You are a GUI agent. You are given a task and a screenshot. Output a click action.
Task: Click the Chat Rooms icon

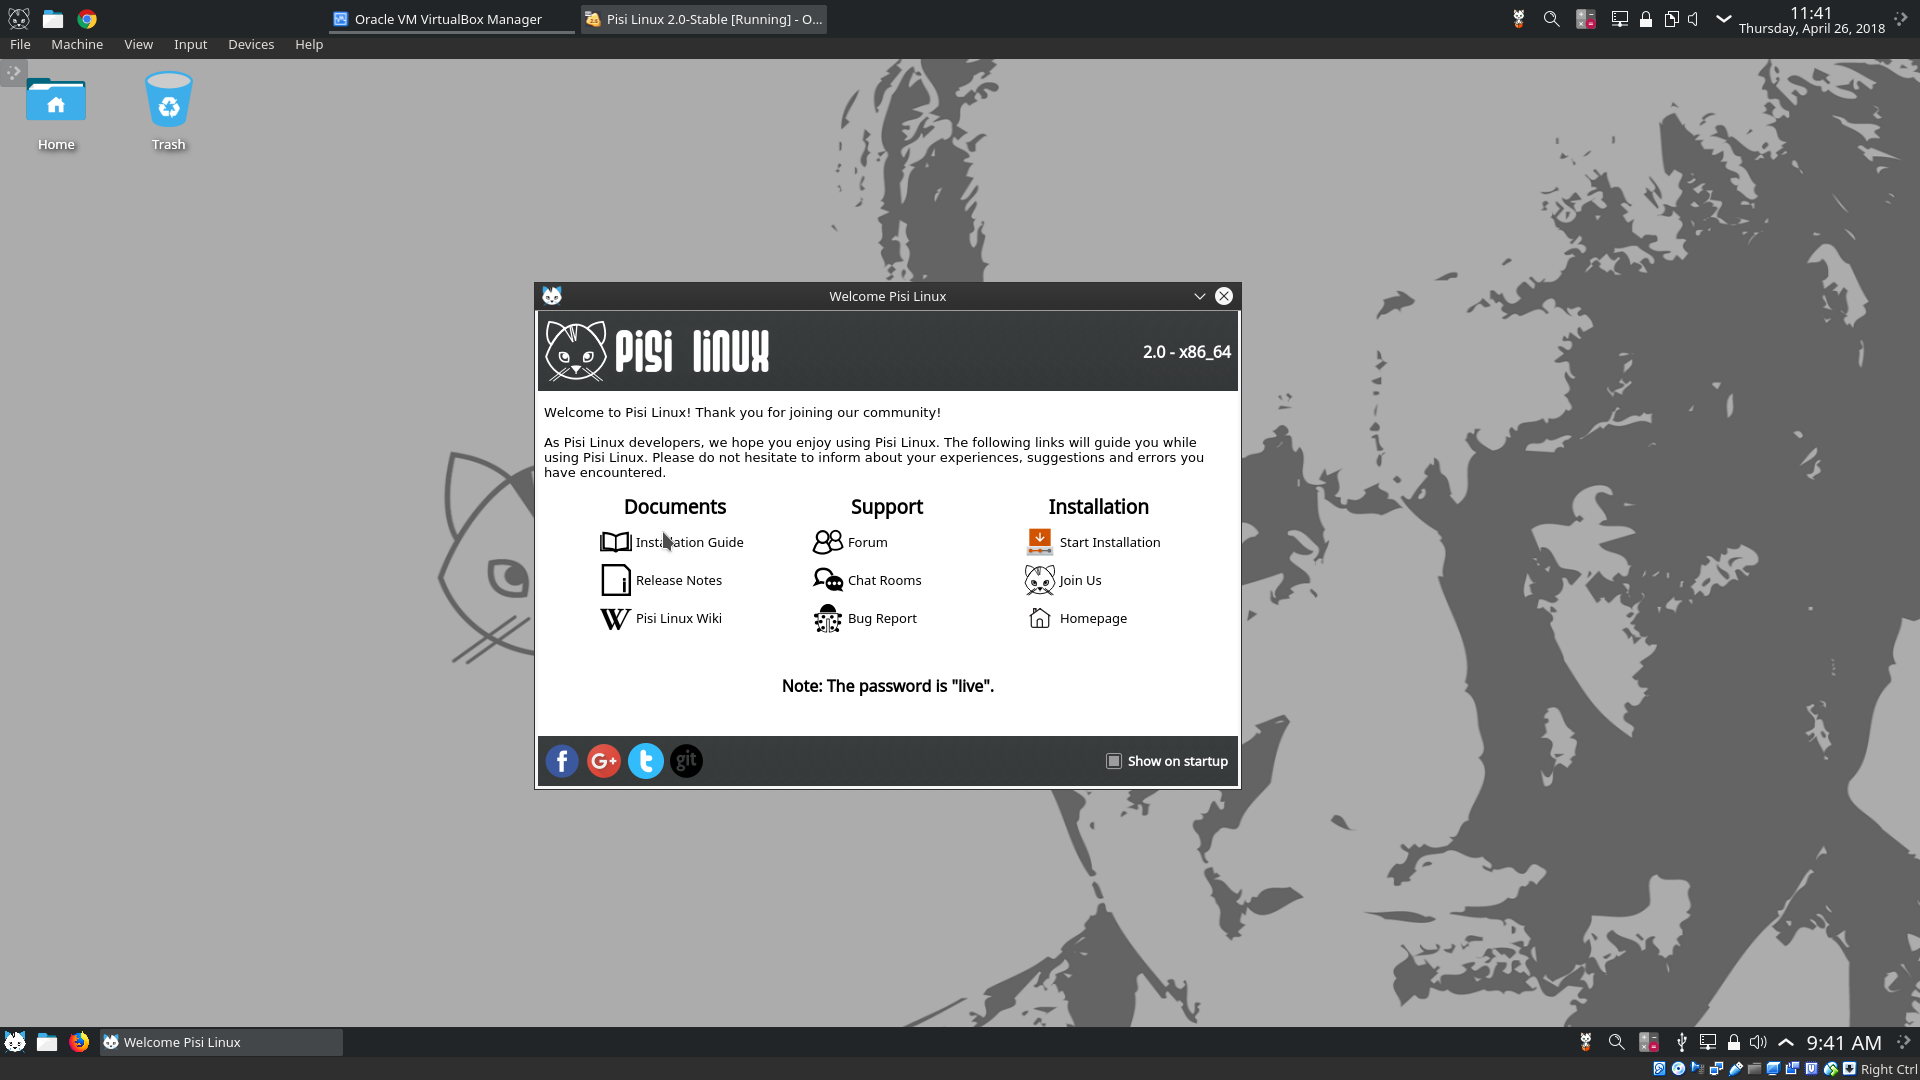point(827,580)
